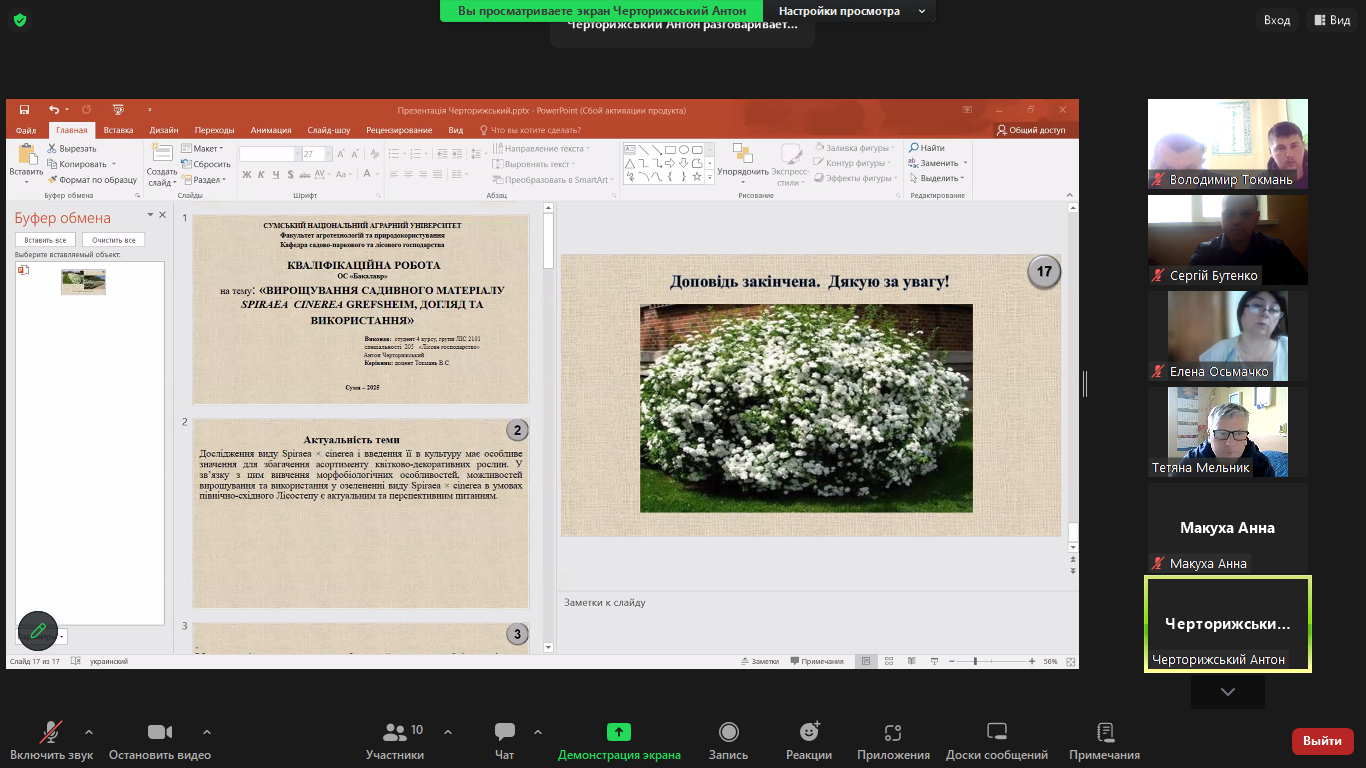This screenshot has width=1366, height=768.
Task: Create a new slide with Создать слайд
Action: pos(162,165)
